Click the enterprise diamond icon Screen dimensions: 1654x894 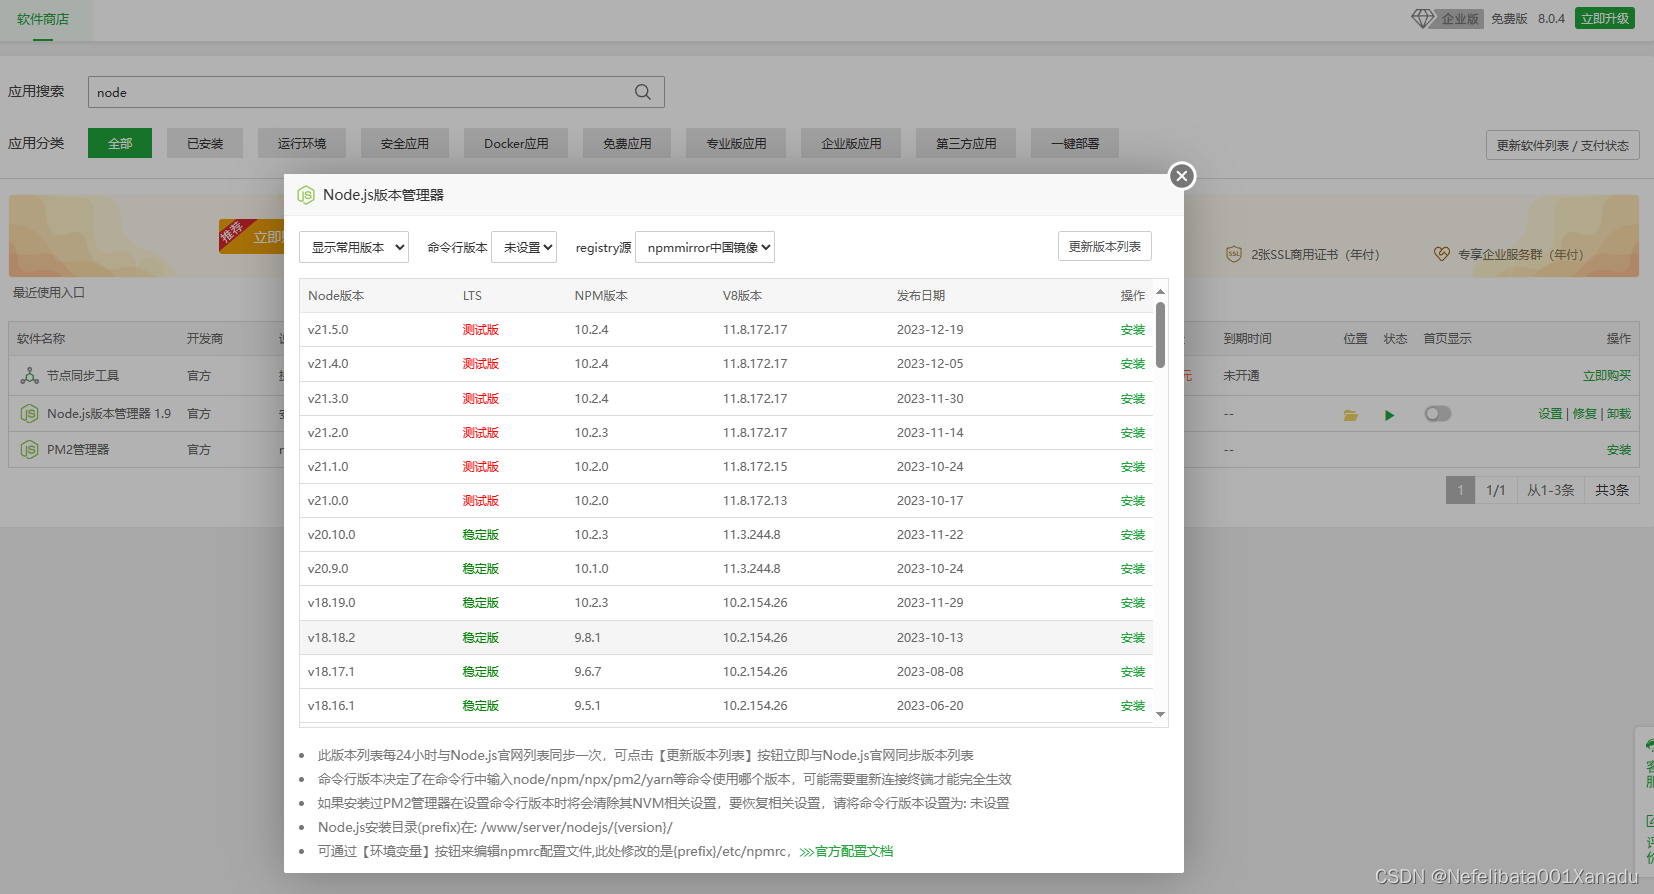point(1423,19)
